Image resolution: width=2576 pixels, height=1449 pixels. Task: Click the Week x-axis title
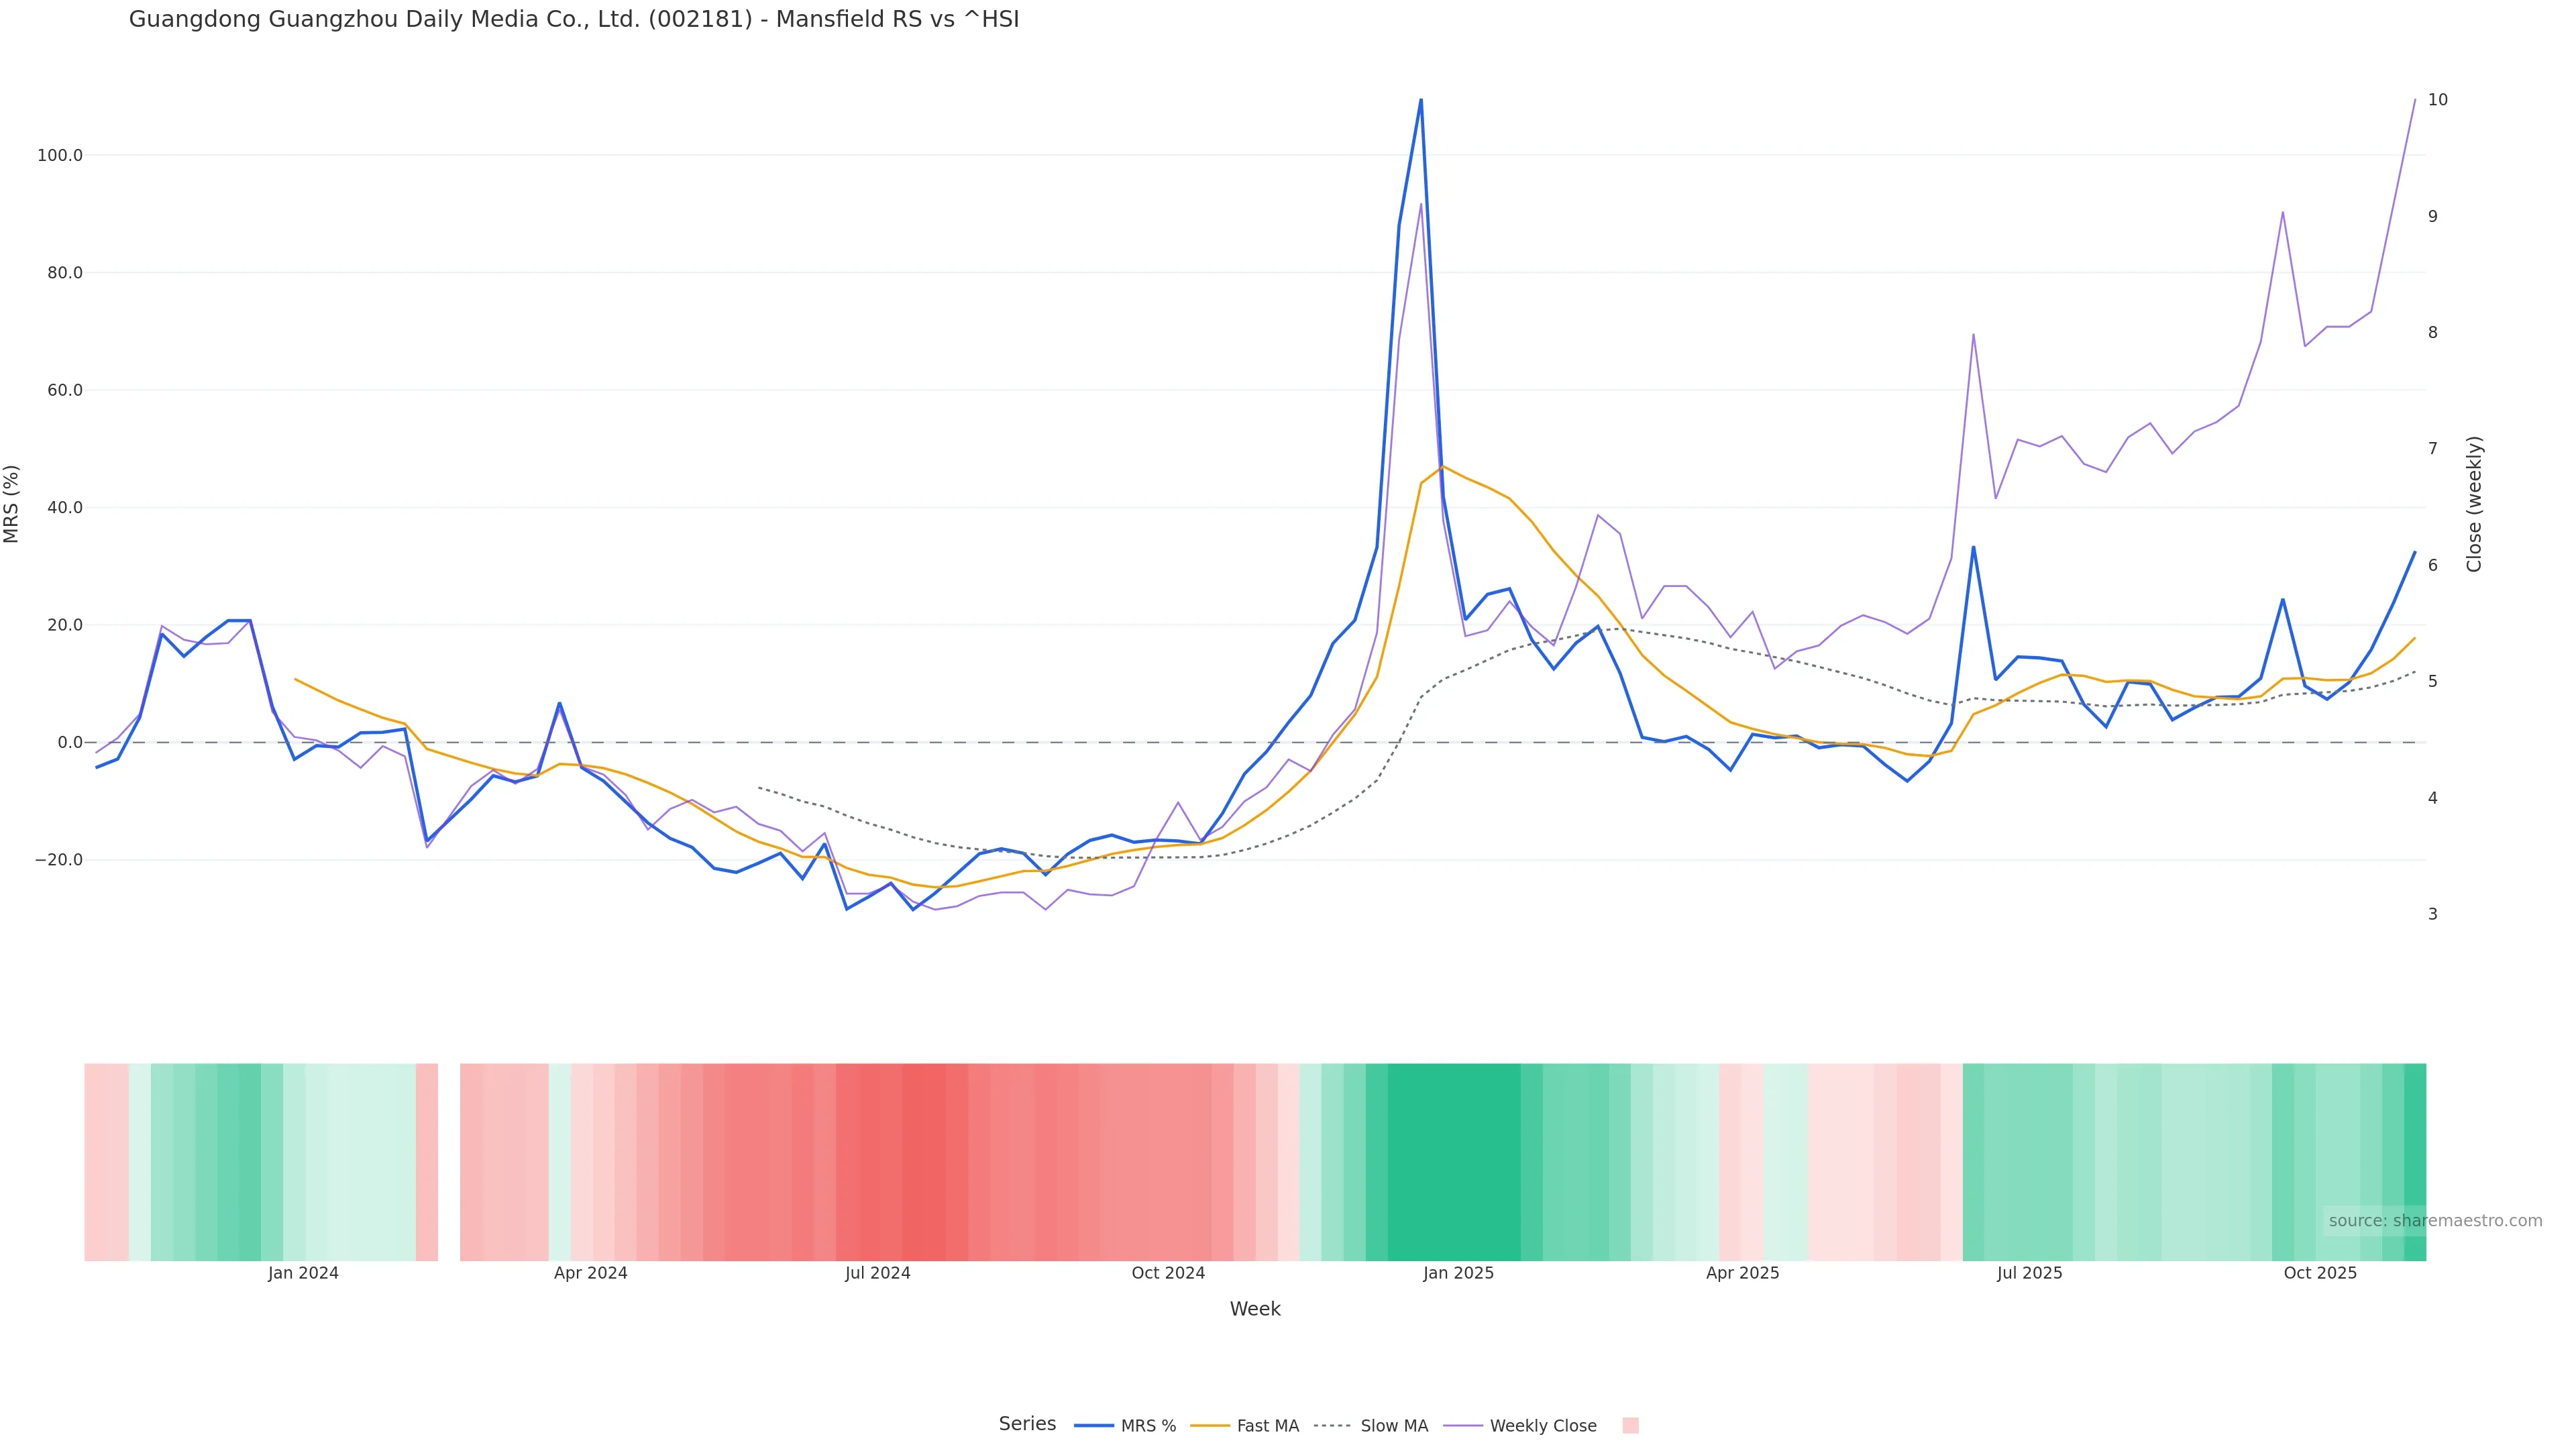1255,1309
